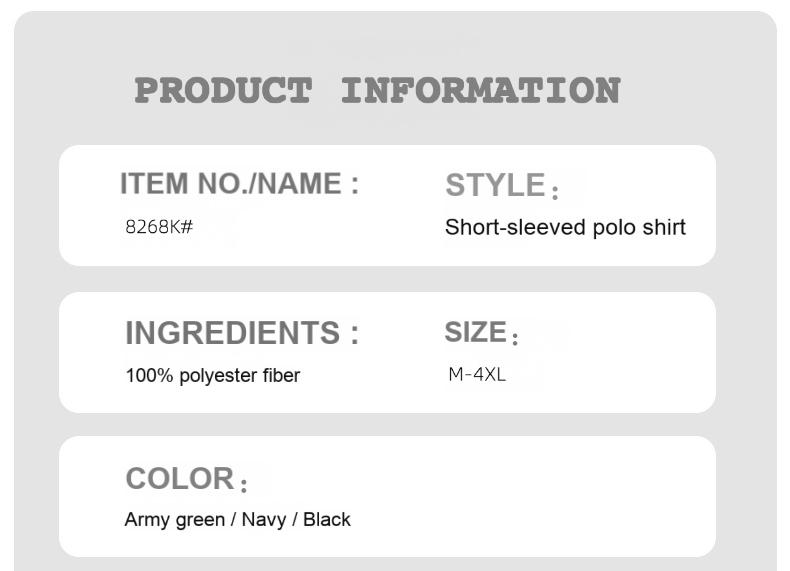Select the SIZE label
Screen dimensions: 790x571
click(476, 332)
